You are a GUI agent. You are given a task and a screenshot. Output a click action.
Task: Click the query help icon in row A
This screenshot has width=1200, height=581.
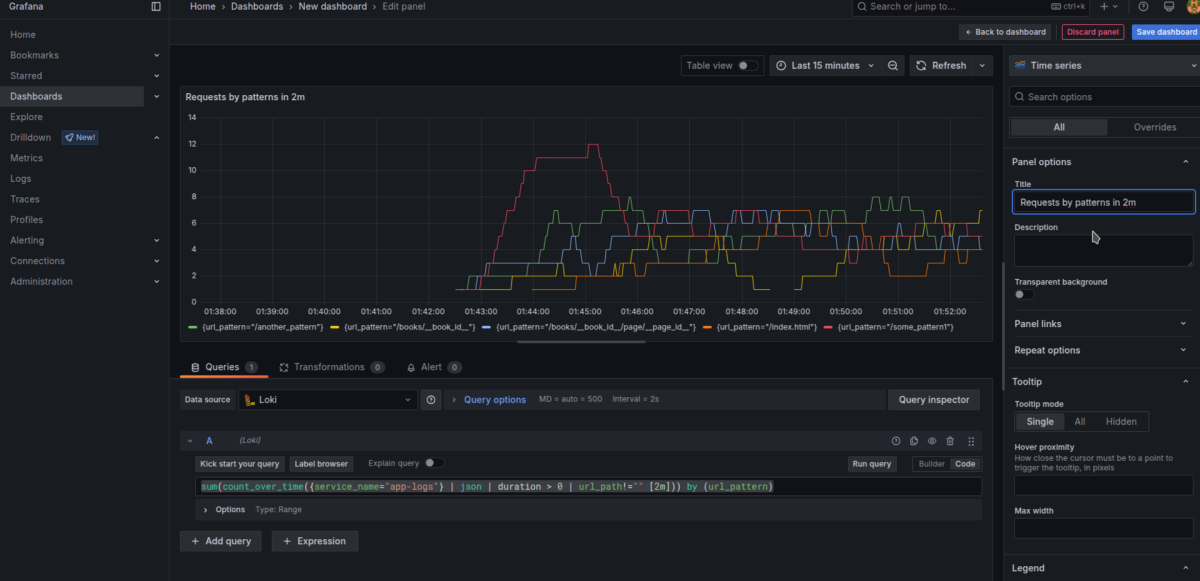pyautogui.click(x=896, y=441)
